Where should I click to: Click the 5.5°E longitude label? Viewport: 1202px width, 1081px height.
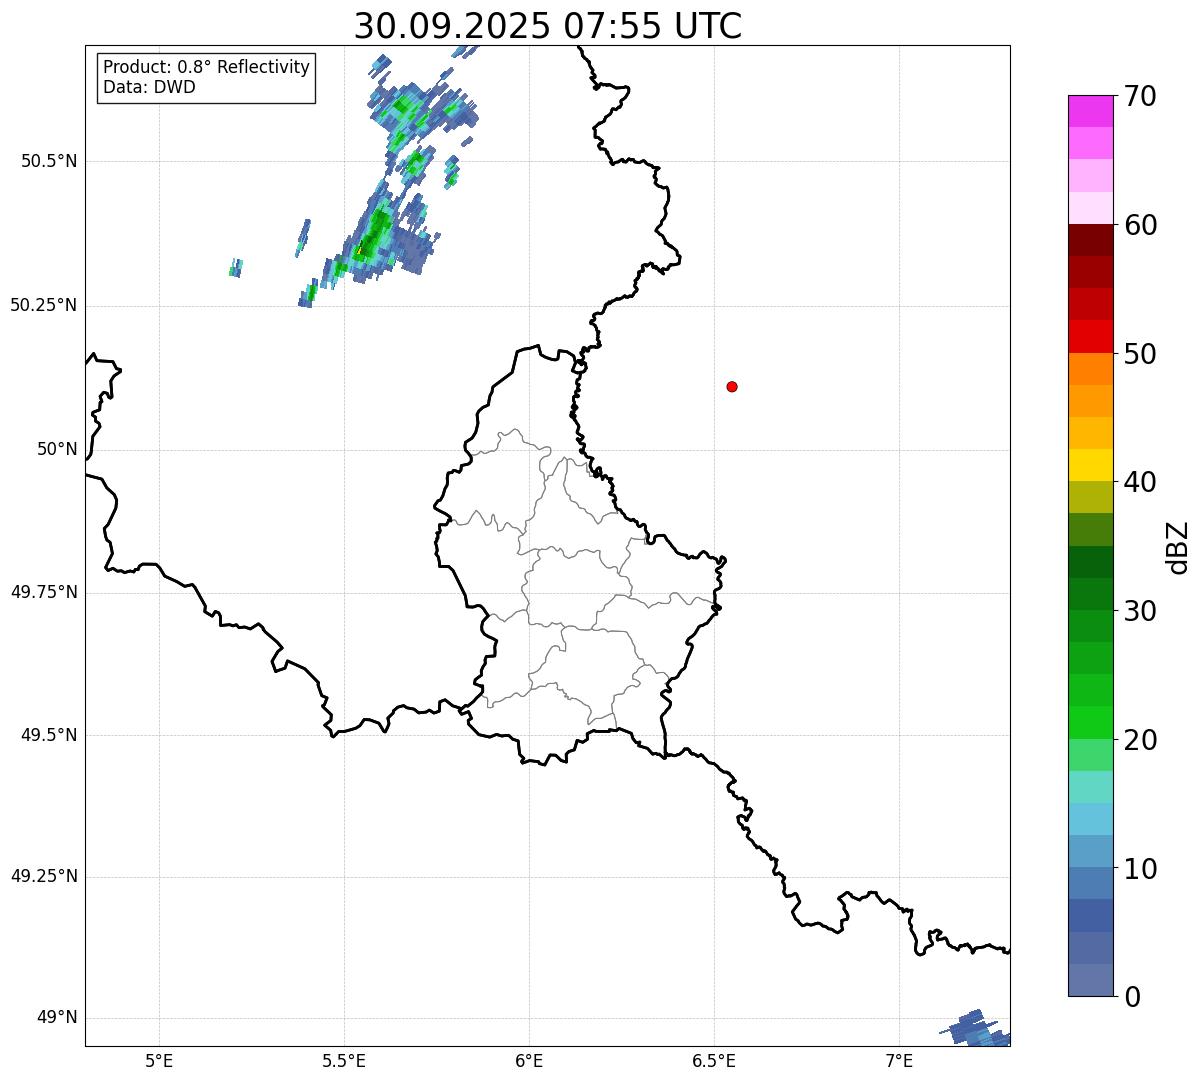pyautogui.click(x=344, y=1060)
